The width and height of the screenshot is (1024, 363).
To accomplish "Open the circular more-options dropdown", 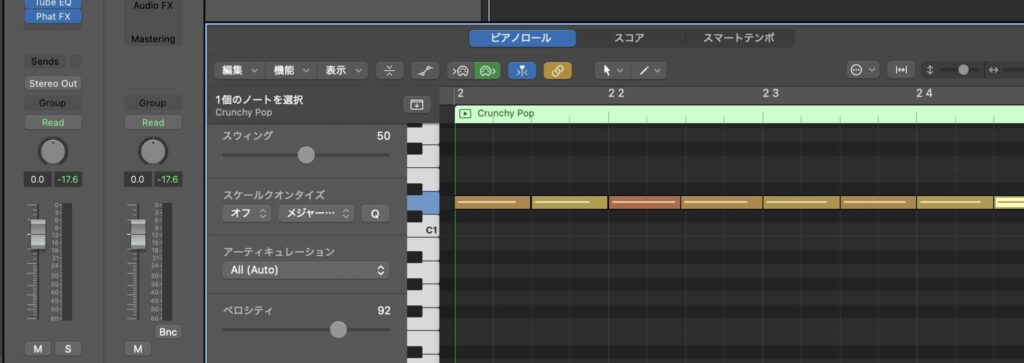I will point(863,71).
